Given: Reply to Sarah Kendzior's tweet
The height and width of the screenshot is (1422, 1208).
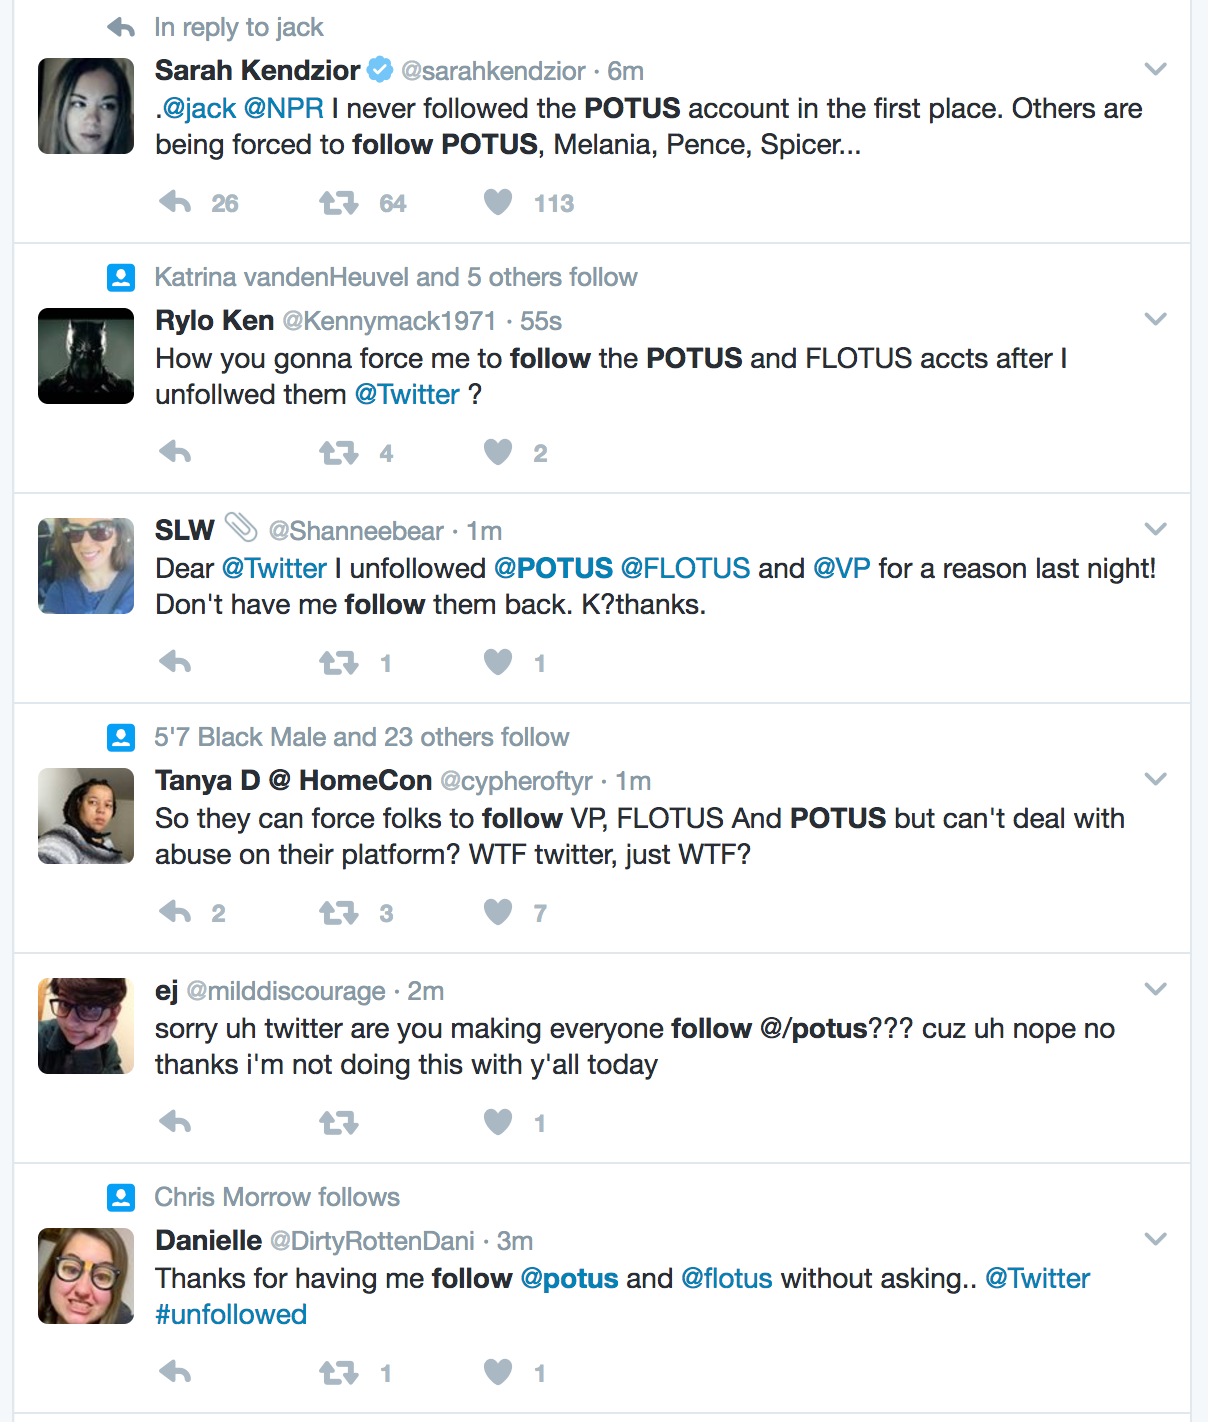Looking at the screenshot, I should click(175, 203).
